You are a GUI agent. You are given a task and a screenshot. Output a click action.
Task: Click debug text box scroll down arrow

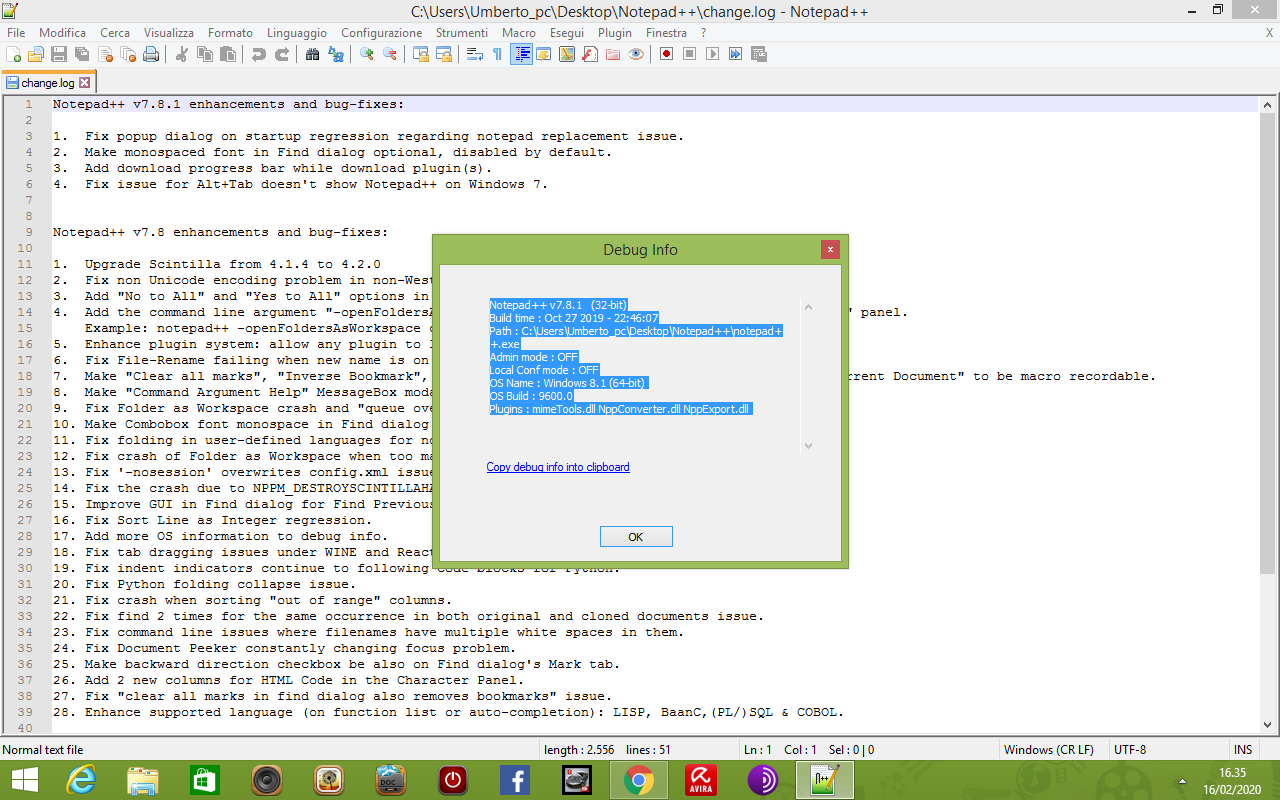pos(809,446)
